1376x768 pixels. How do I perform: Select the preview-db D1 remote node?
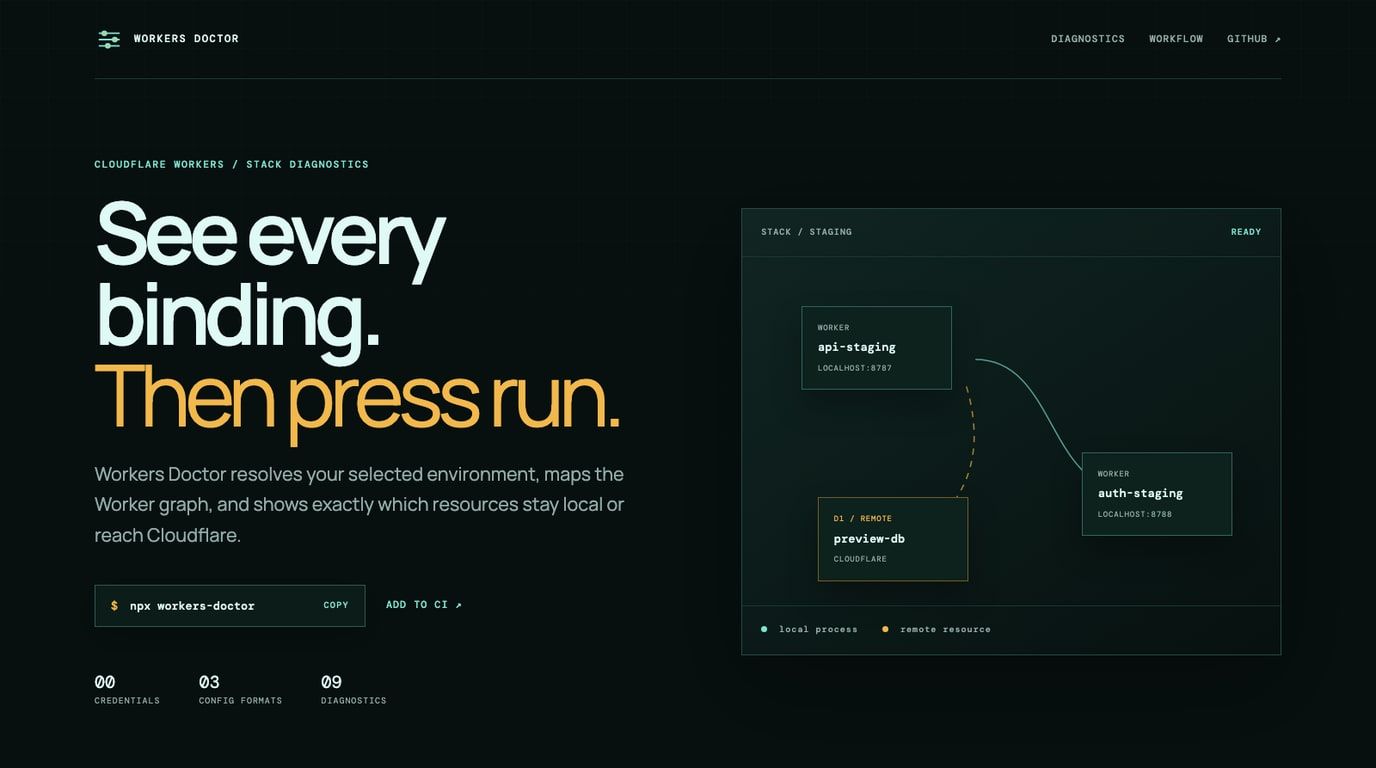click(x=893, y=539)
